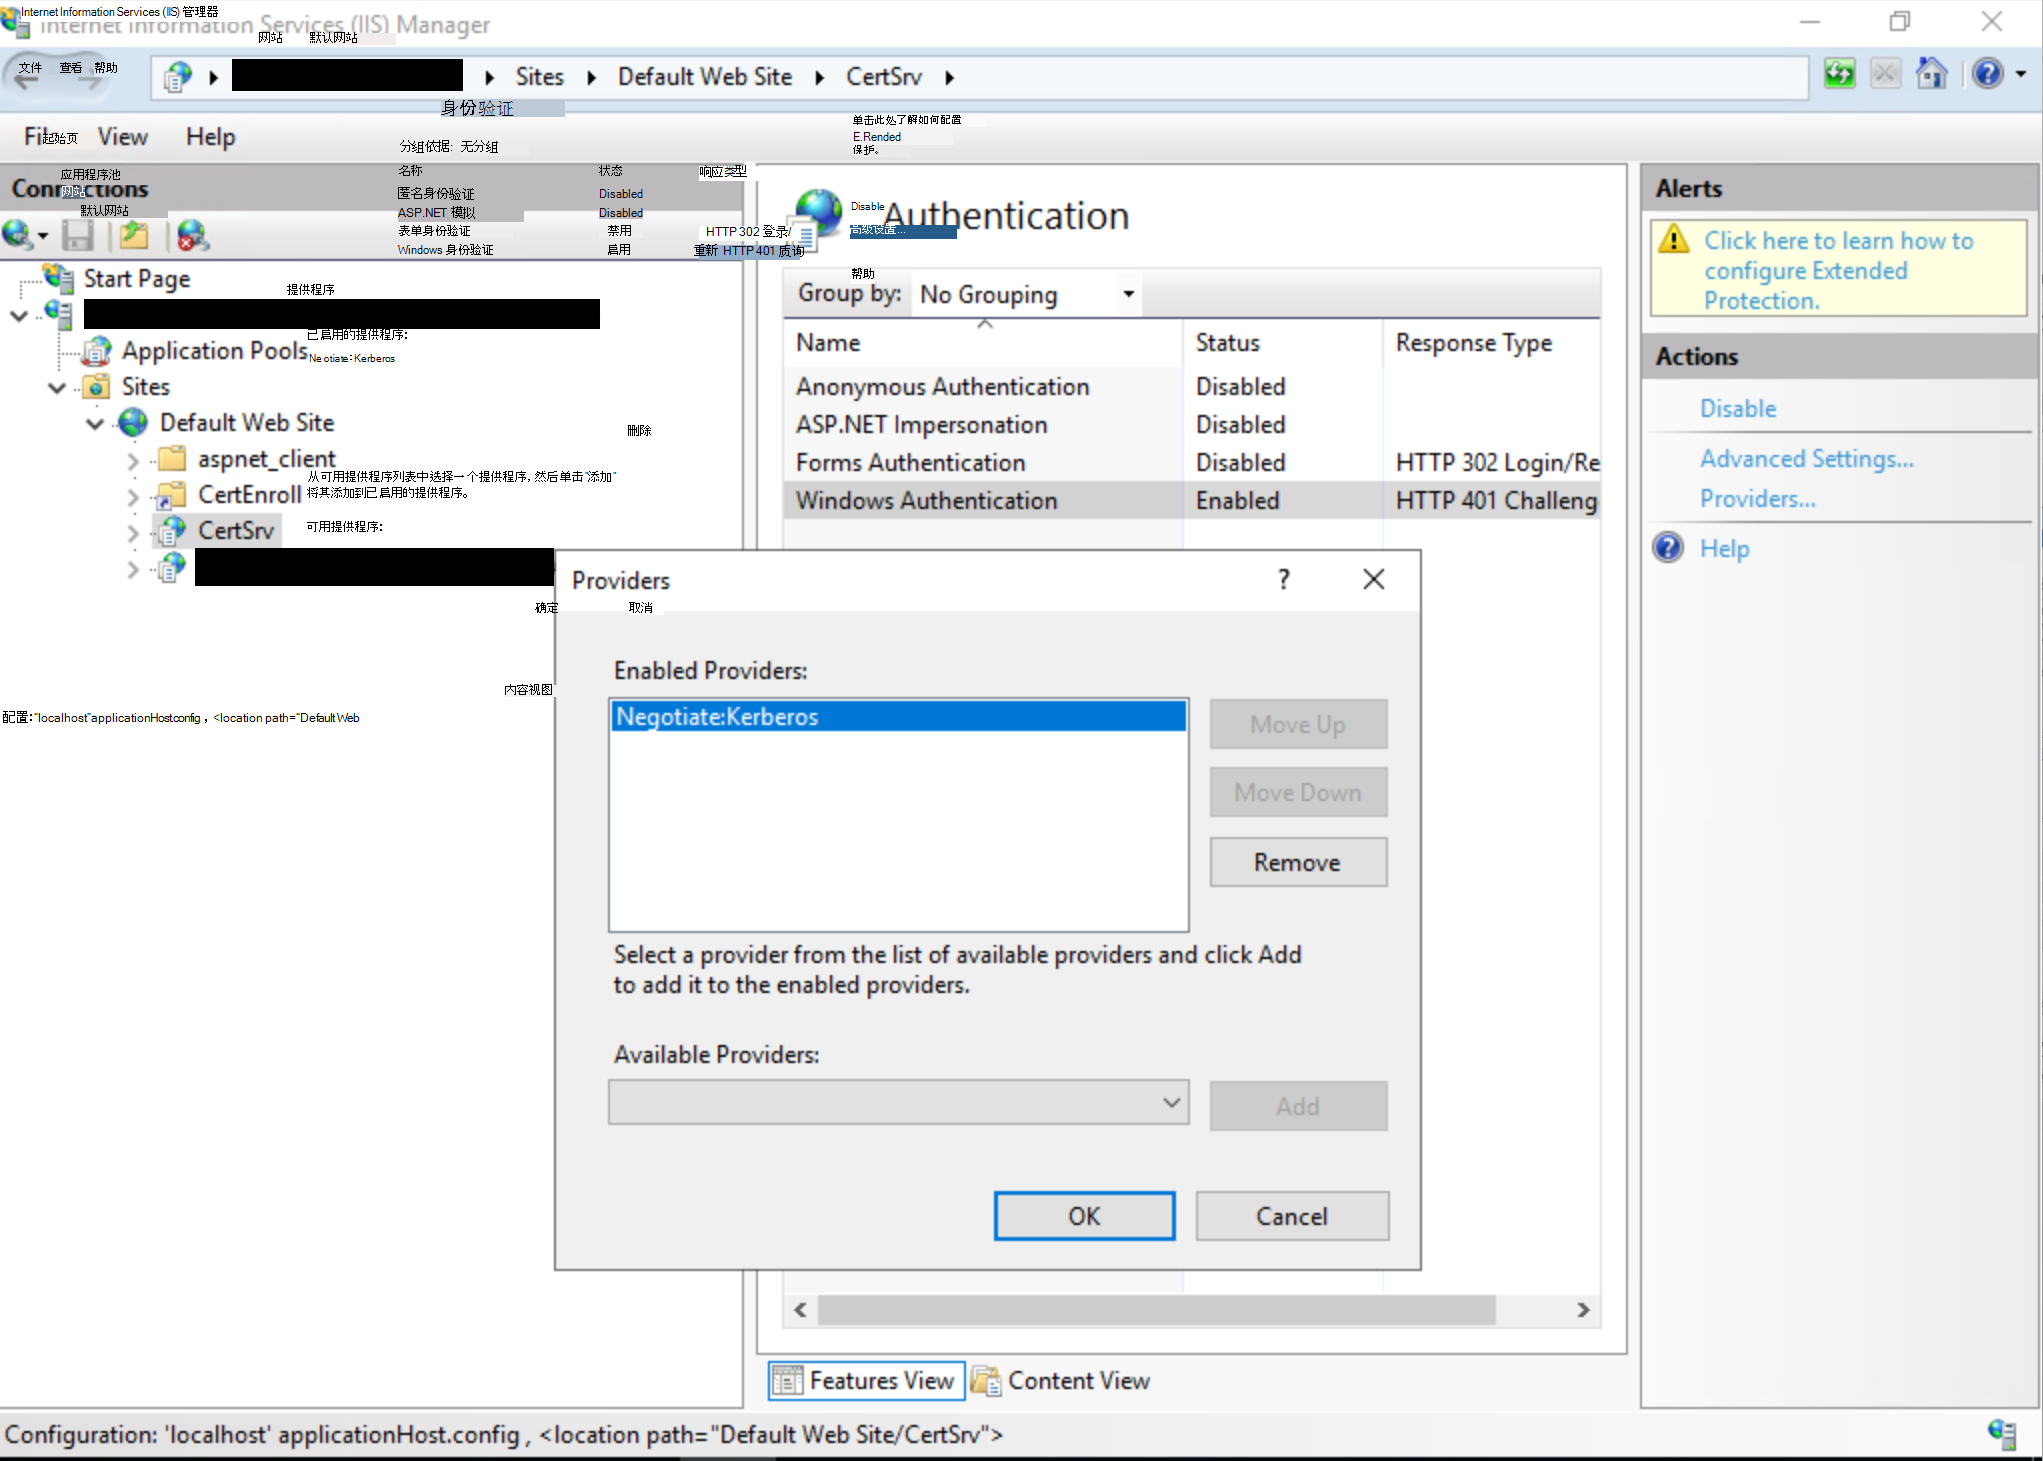Click the Sites folder icon in tree

click(x=97, y=387)
